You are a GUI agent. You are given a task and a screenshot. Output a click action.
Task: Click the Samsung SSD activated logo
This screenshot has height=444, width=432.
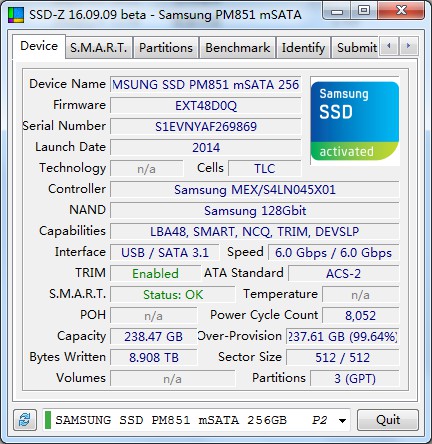click(x=355, y=121)
